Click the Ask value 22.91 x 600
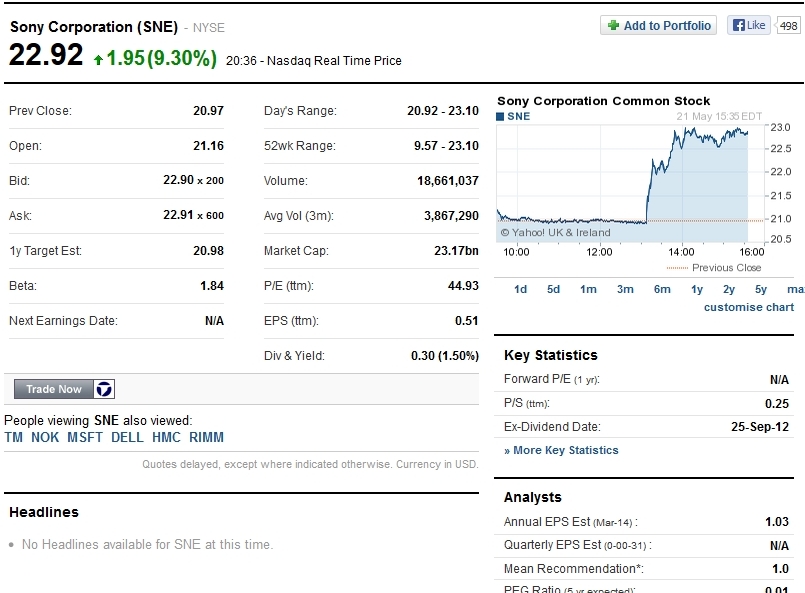Screen dimensions: 805x593 pyautogui.click(x=194, y=215)
